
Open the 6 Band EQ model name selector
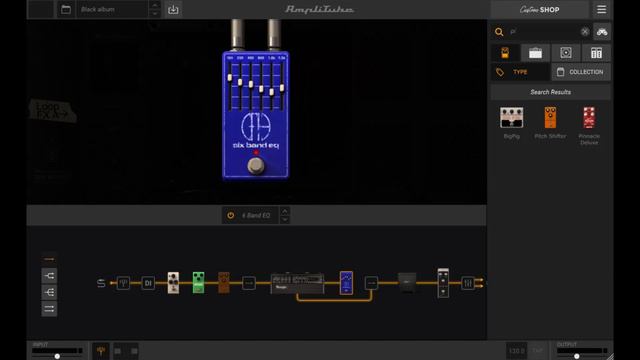(256, 215)
